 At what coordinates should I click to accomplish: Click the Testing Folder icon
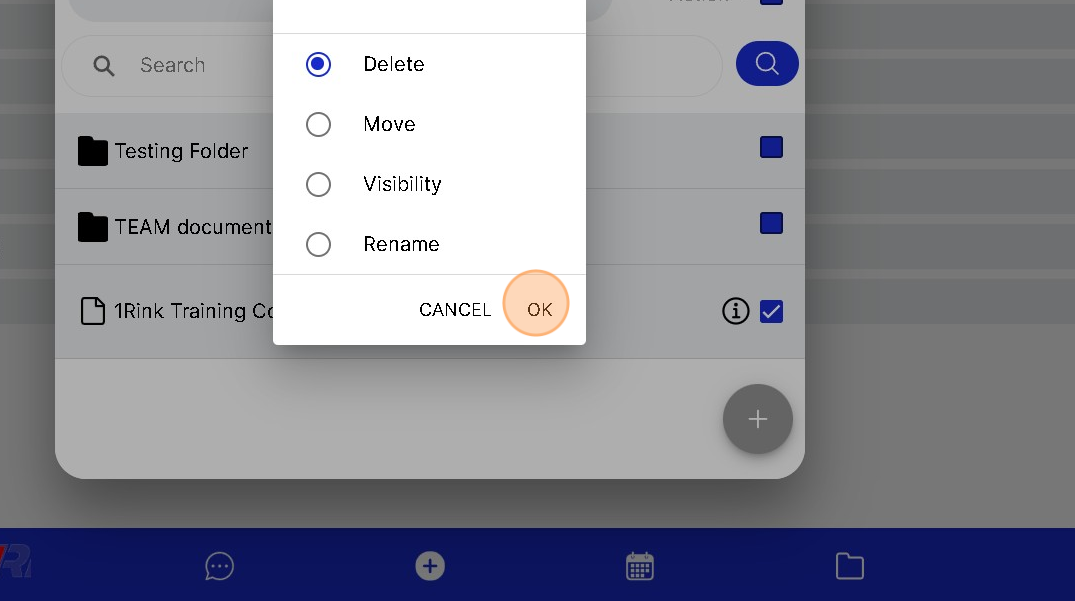93,151
